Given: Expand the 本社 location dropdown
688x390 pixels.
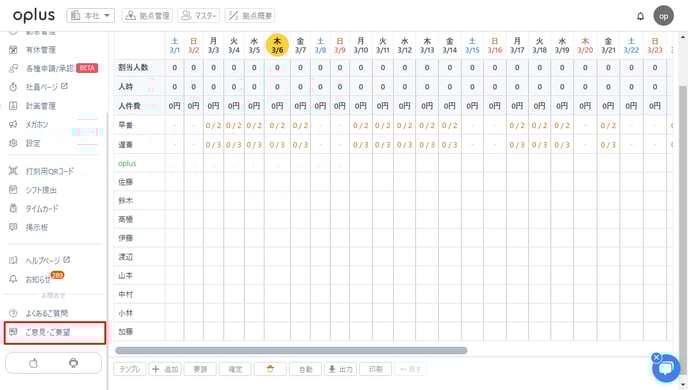Looking at the screenshot, I should [90, 15].
